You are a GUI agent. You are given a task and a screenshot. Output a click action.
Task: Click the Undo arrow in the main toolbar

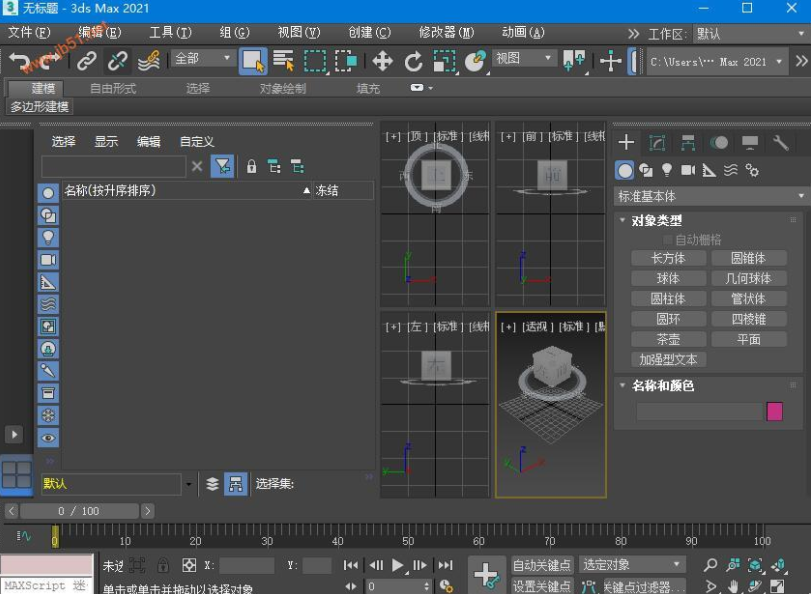coord(21,62)
